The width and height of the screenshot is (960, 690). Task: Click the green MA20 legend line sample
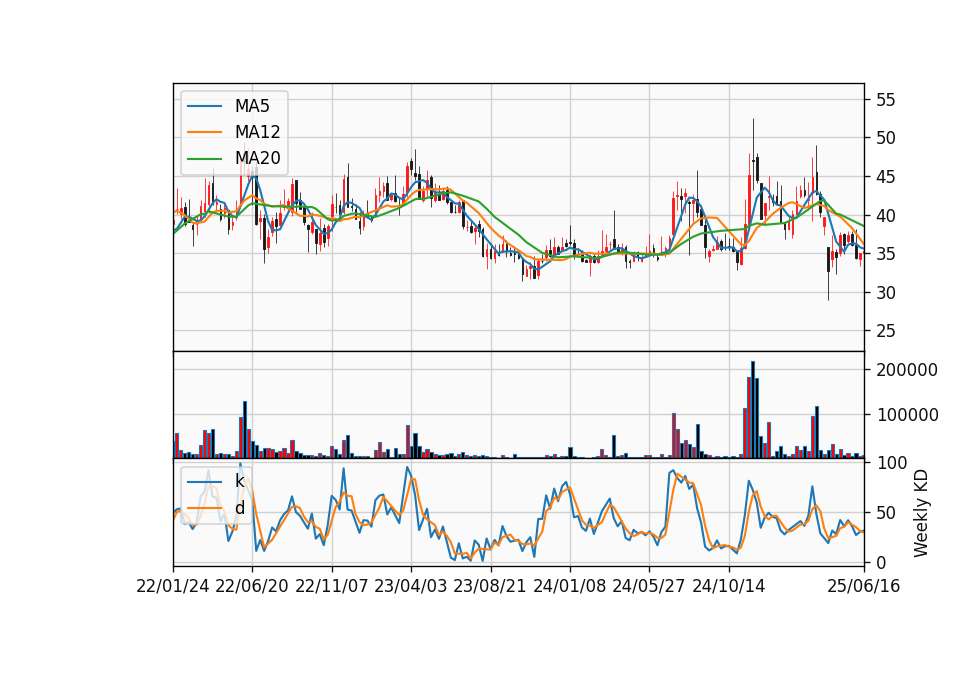204,159
